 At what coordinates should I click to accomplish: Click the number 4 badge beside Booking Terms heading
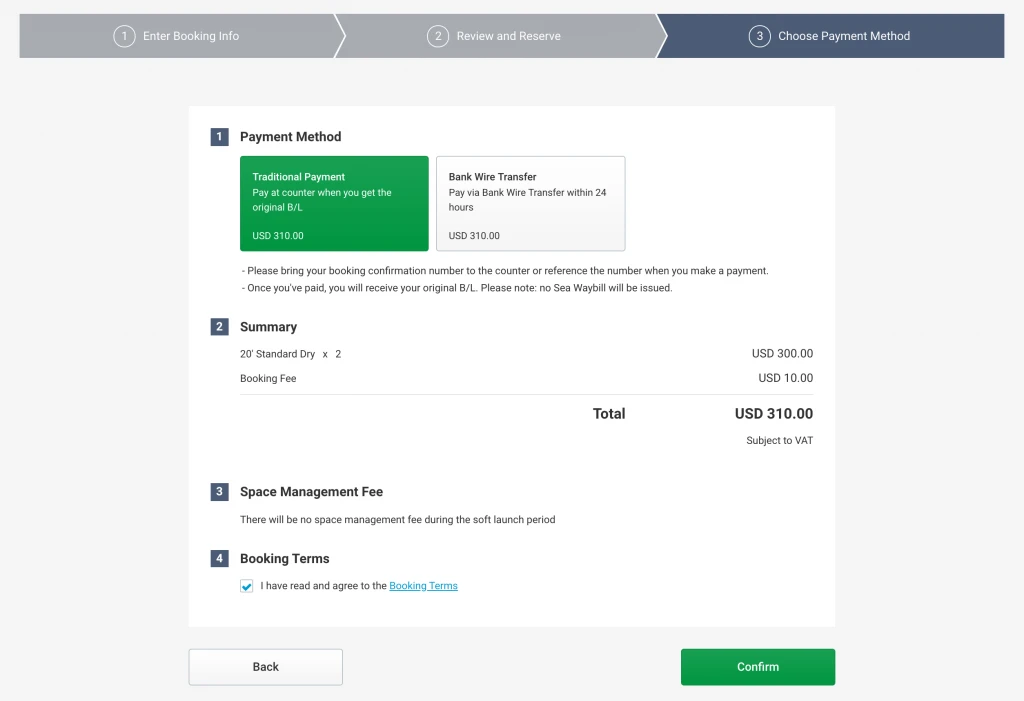click(219, 559)
